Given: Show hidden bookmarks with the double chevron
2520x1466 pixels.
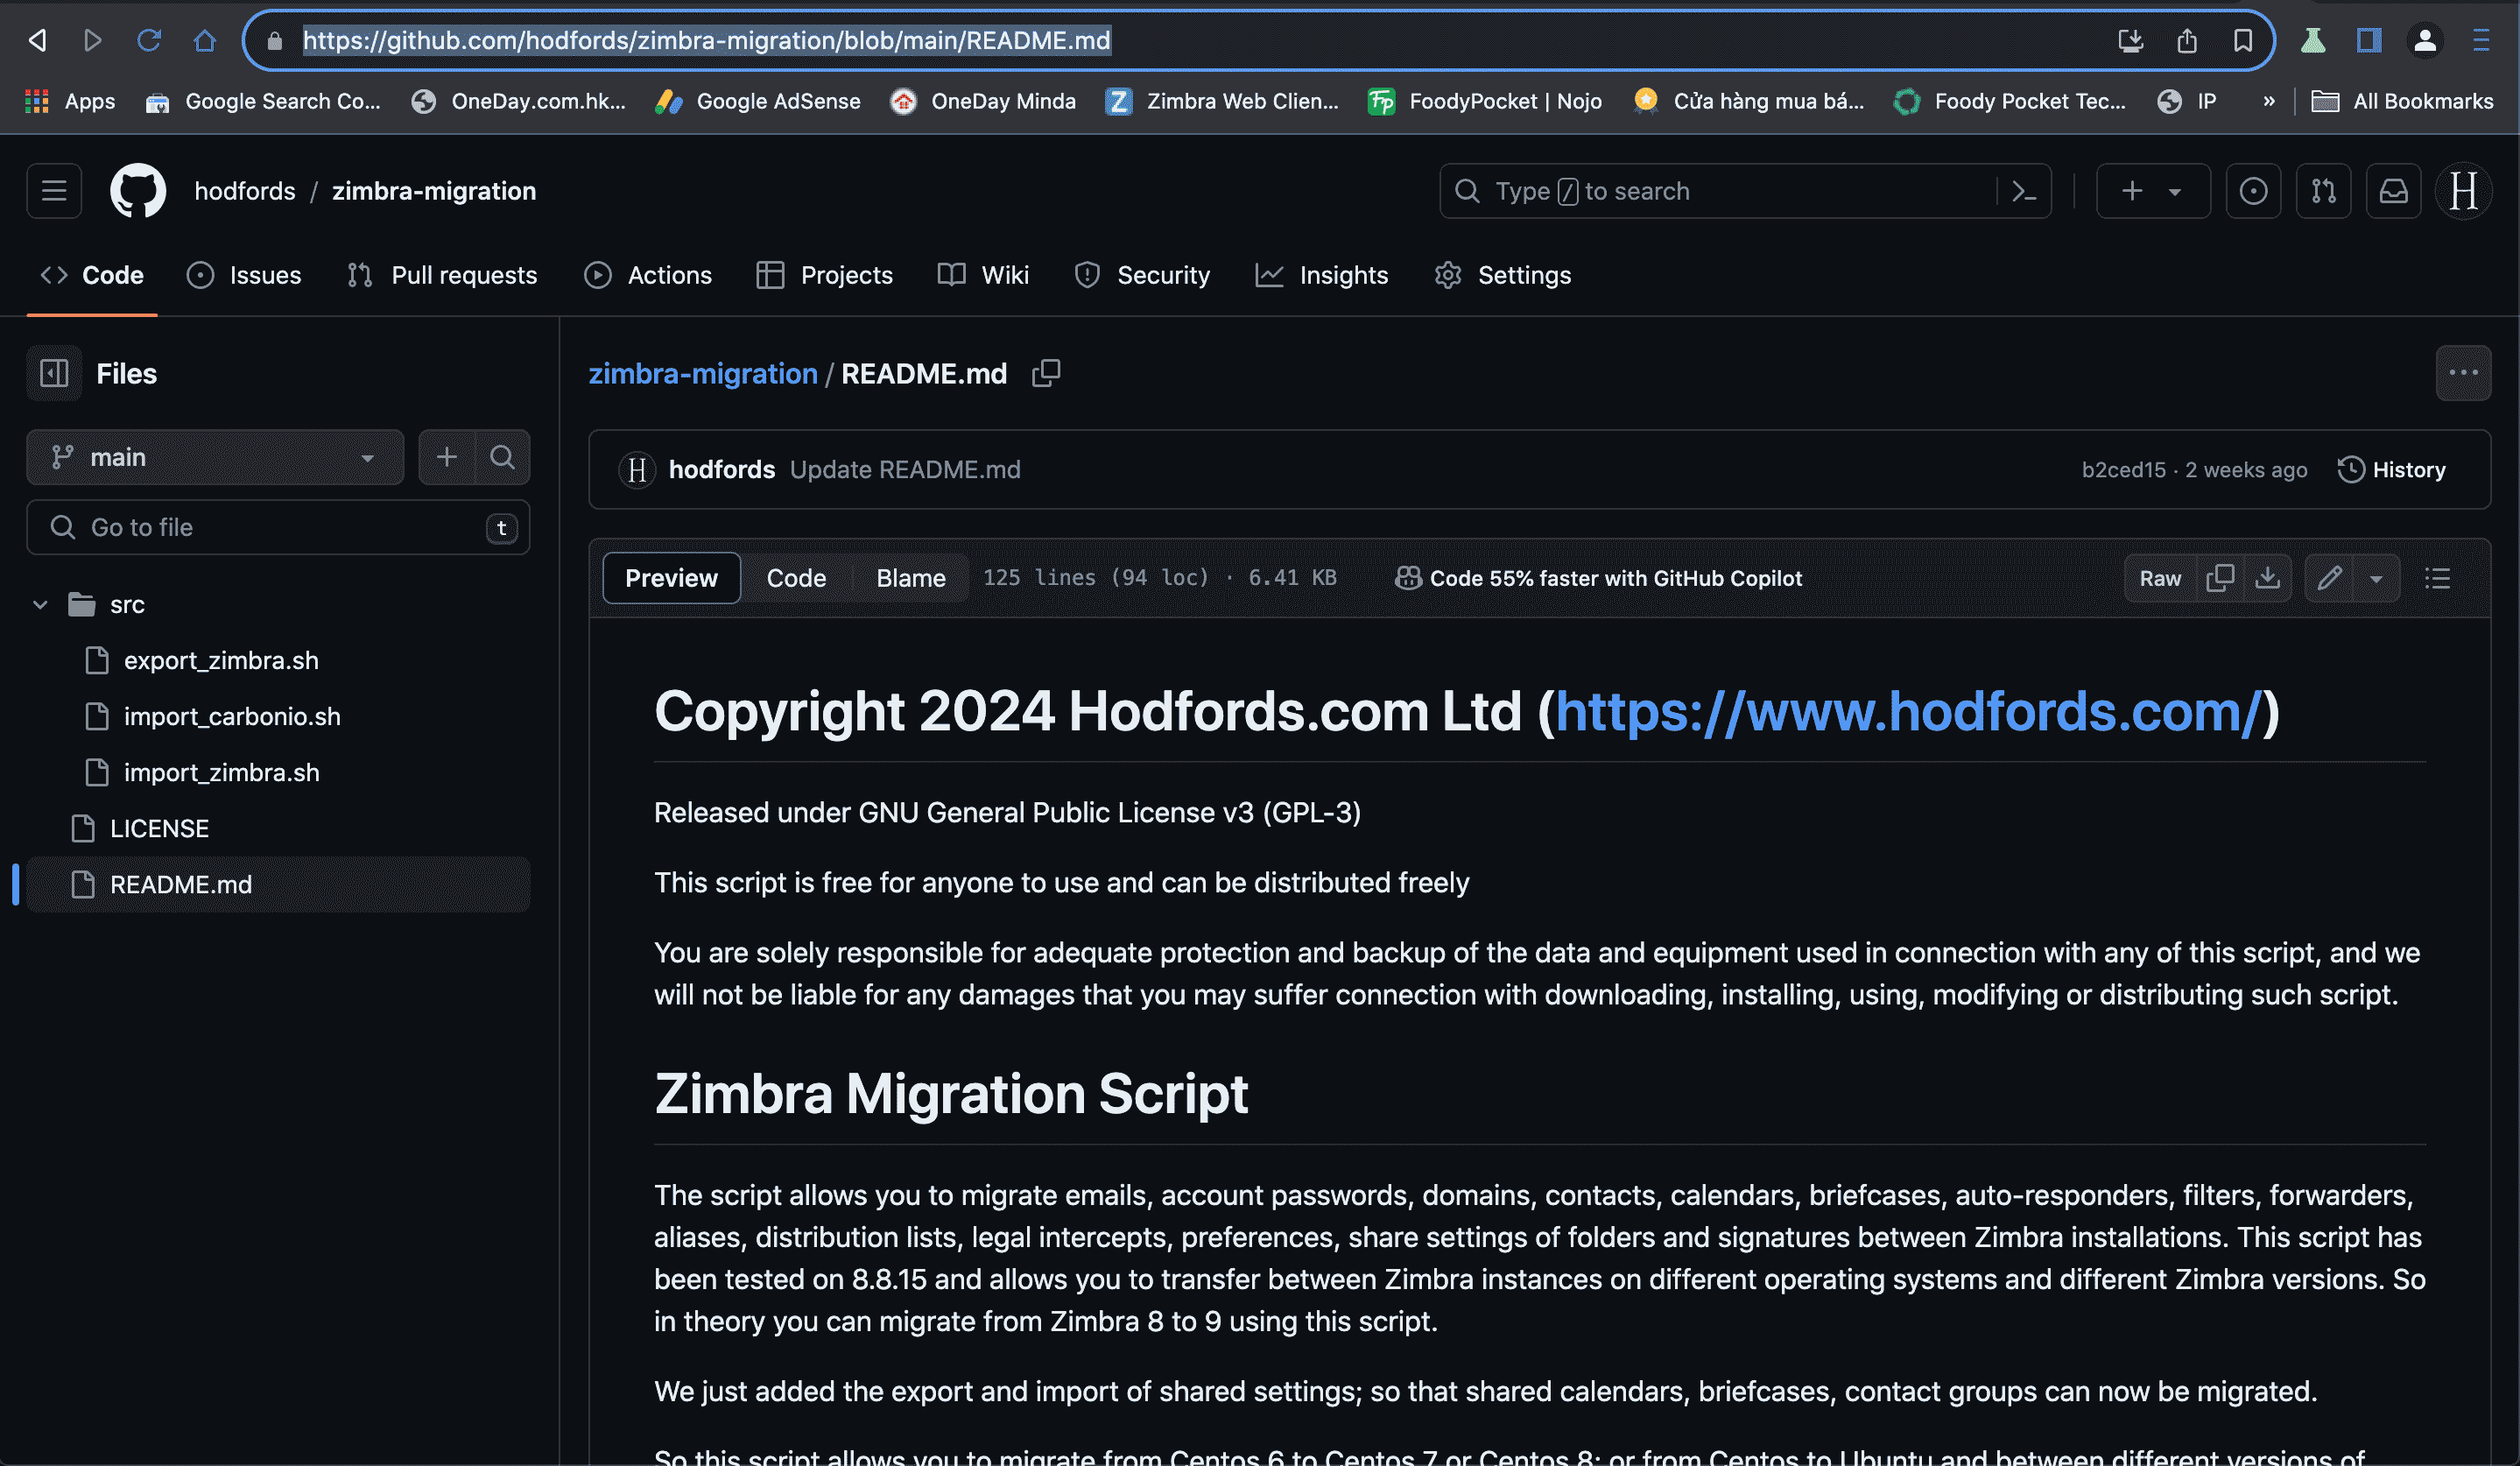Looking at the screenshot, I should [2269, 101].
